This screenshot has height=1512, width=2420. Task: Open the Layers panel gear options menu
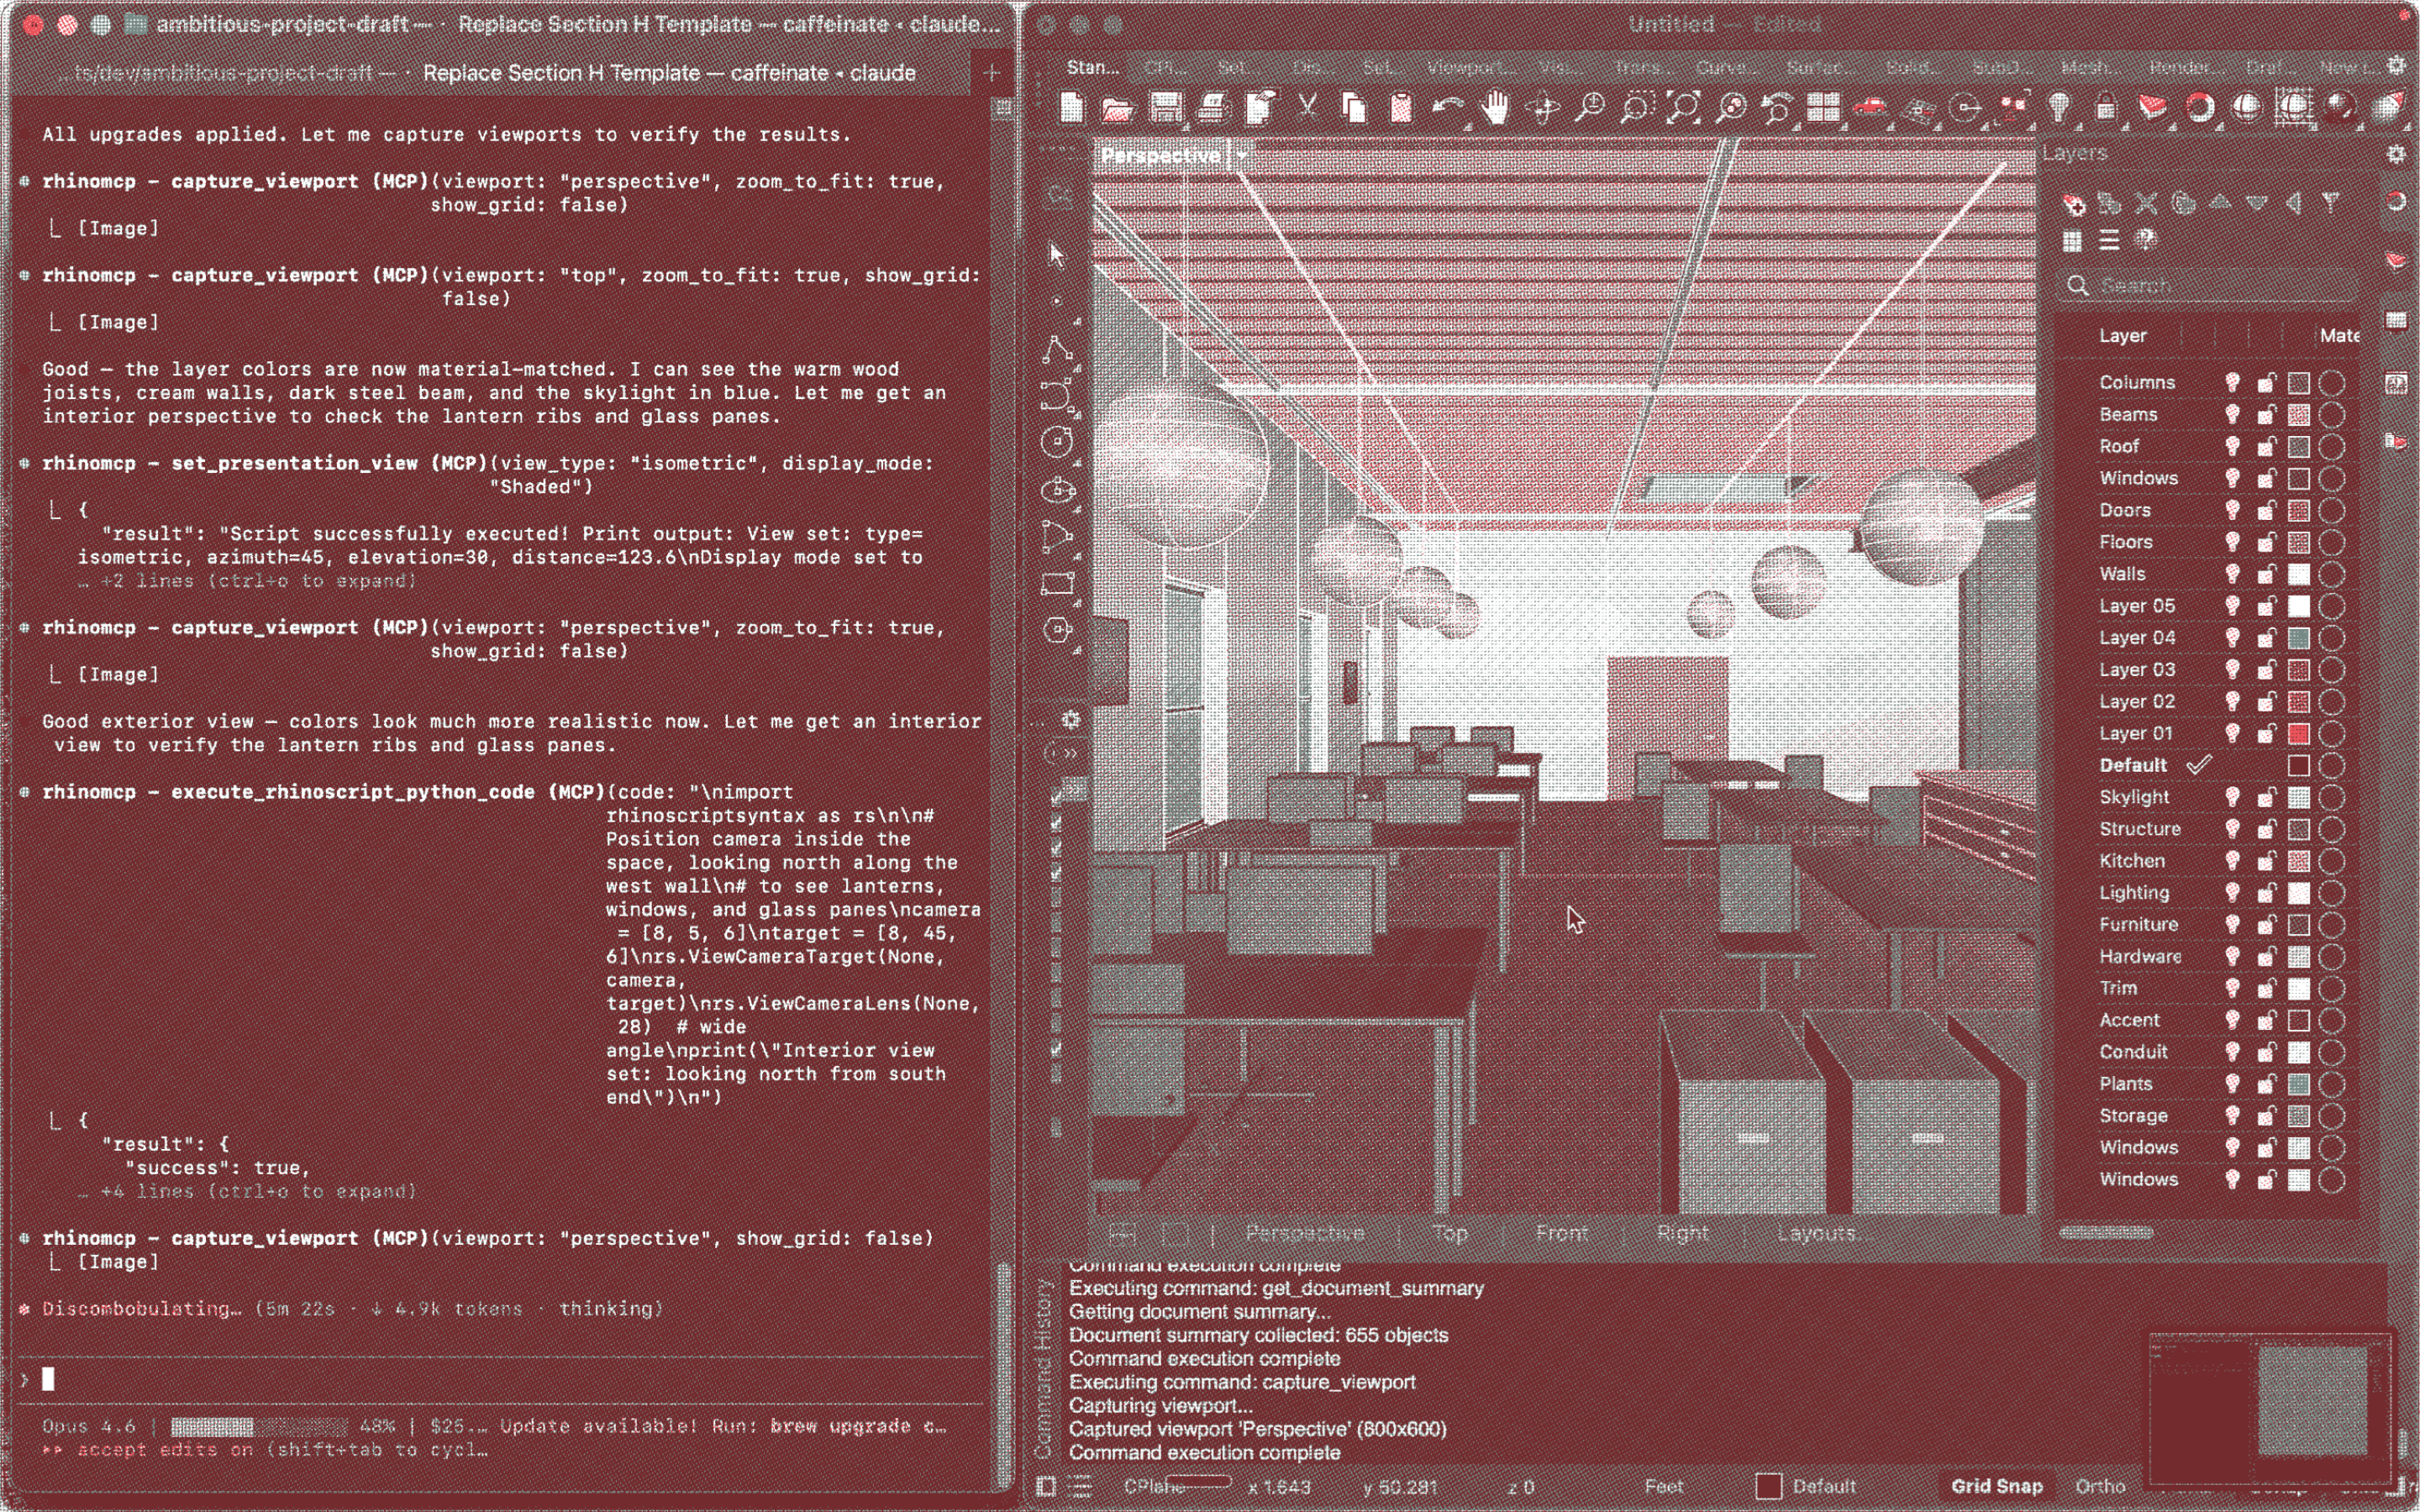tap(2396, 154)
